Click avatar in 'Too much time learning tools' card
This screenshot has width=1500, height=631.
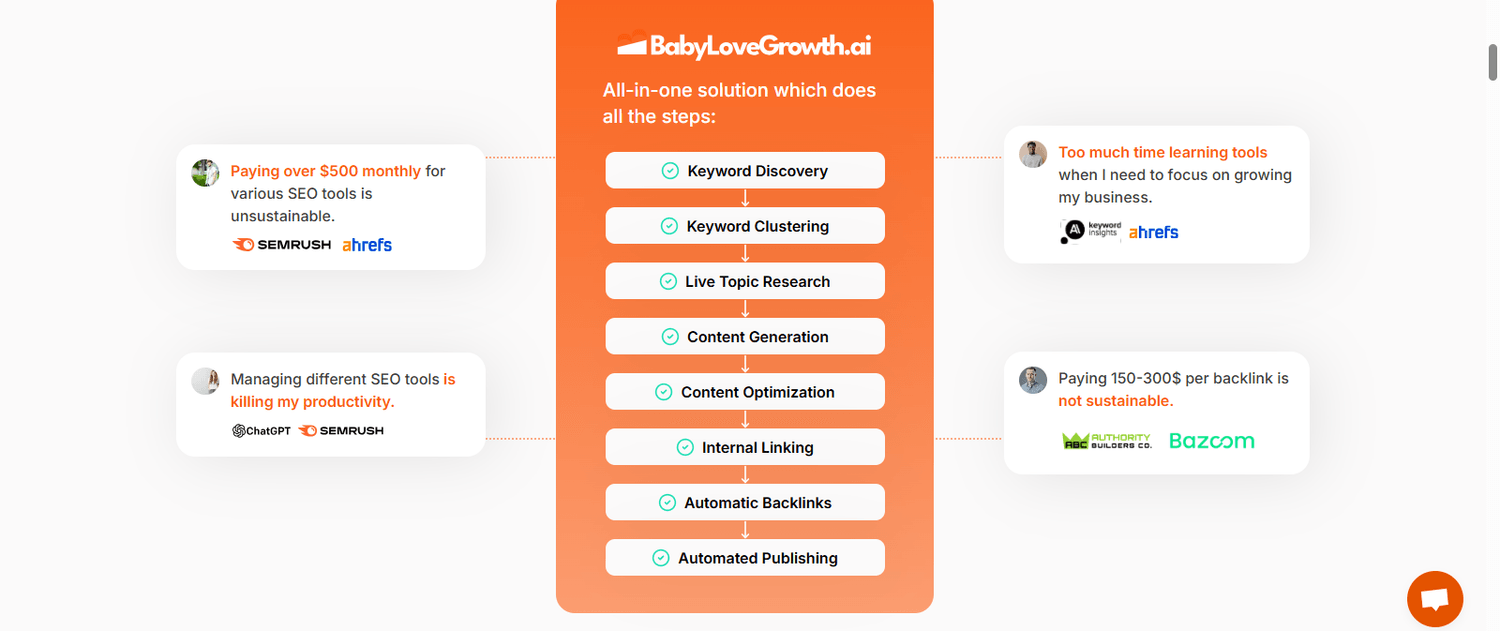[1033, 154]
